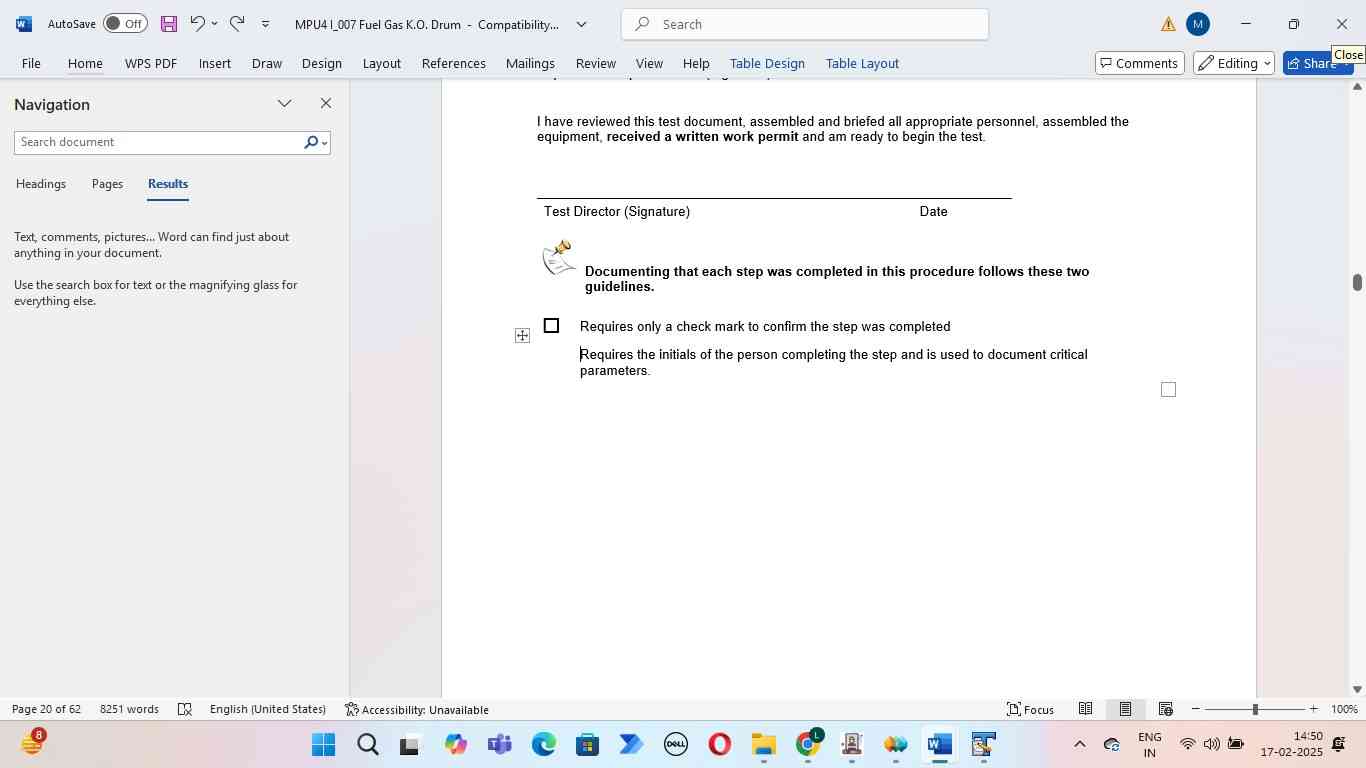Click the Undo arrow icon
Viewport: 1366px width, 768px height.
pos(197,24)
